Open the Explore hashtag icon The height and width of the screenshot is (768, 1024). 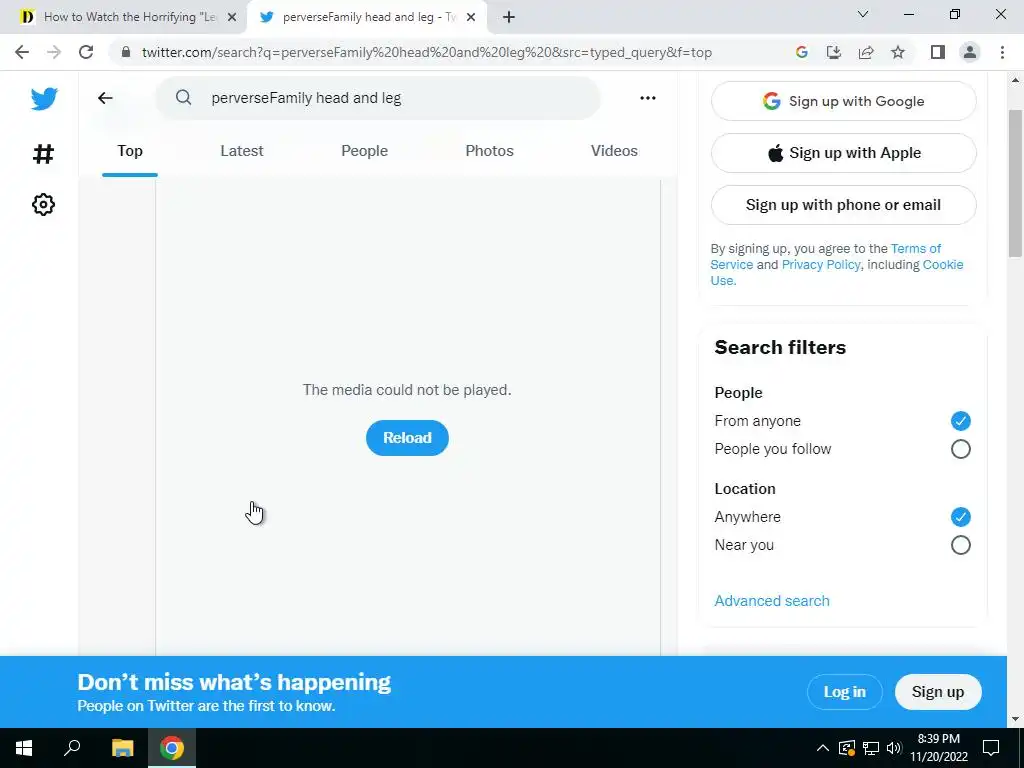pyautogui.click(x=44, y=154)
